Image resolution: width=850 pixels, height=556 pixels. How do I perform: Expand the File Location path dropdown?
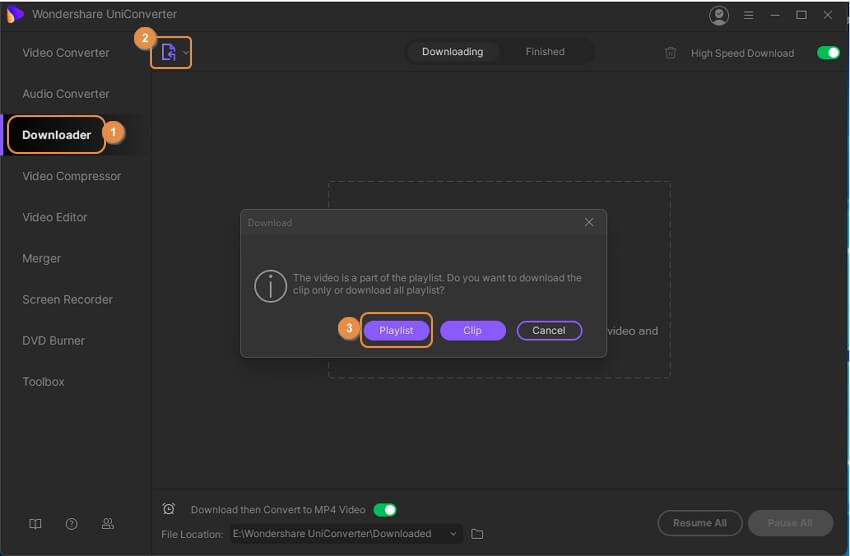454,534
